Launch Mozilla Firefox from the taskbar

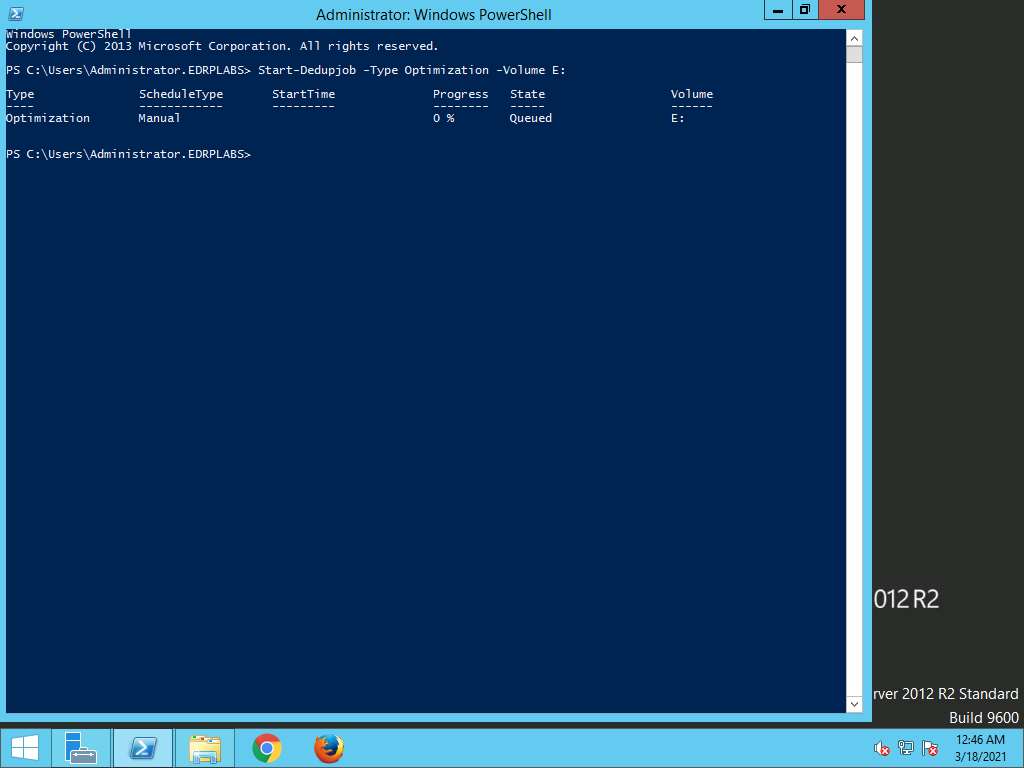(x=328, y=748)
